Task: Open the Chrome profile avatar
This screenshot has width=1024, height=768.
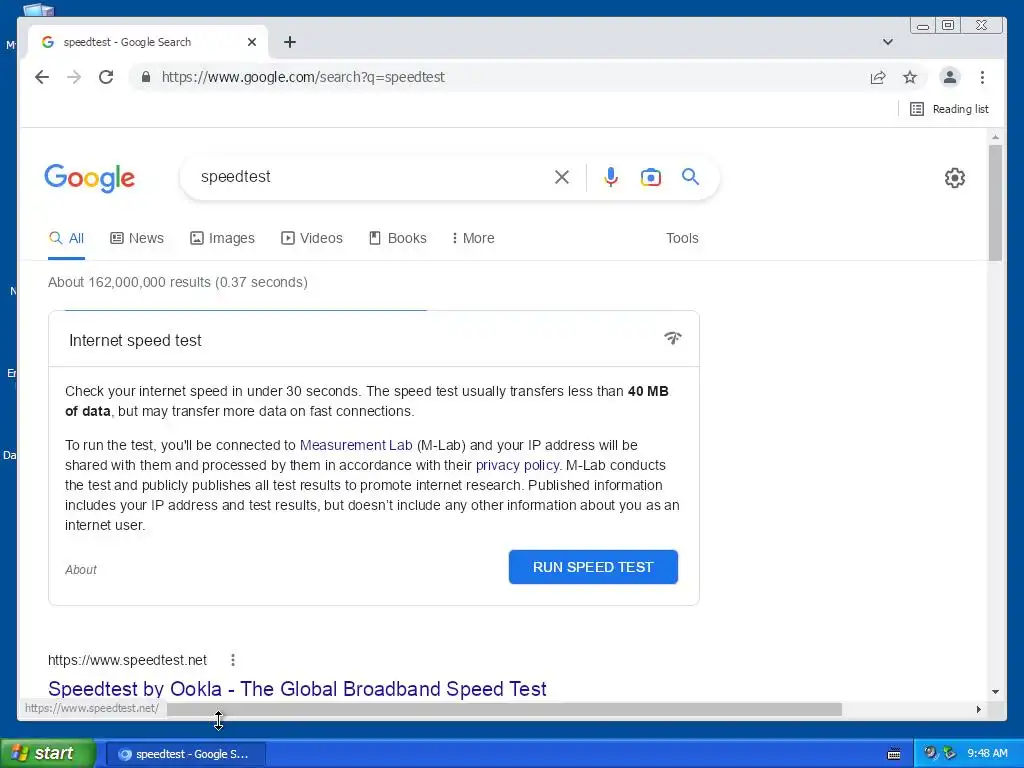Action: pyautogui.click(x=950, y=77)
